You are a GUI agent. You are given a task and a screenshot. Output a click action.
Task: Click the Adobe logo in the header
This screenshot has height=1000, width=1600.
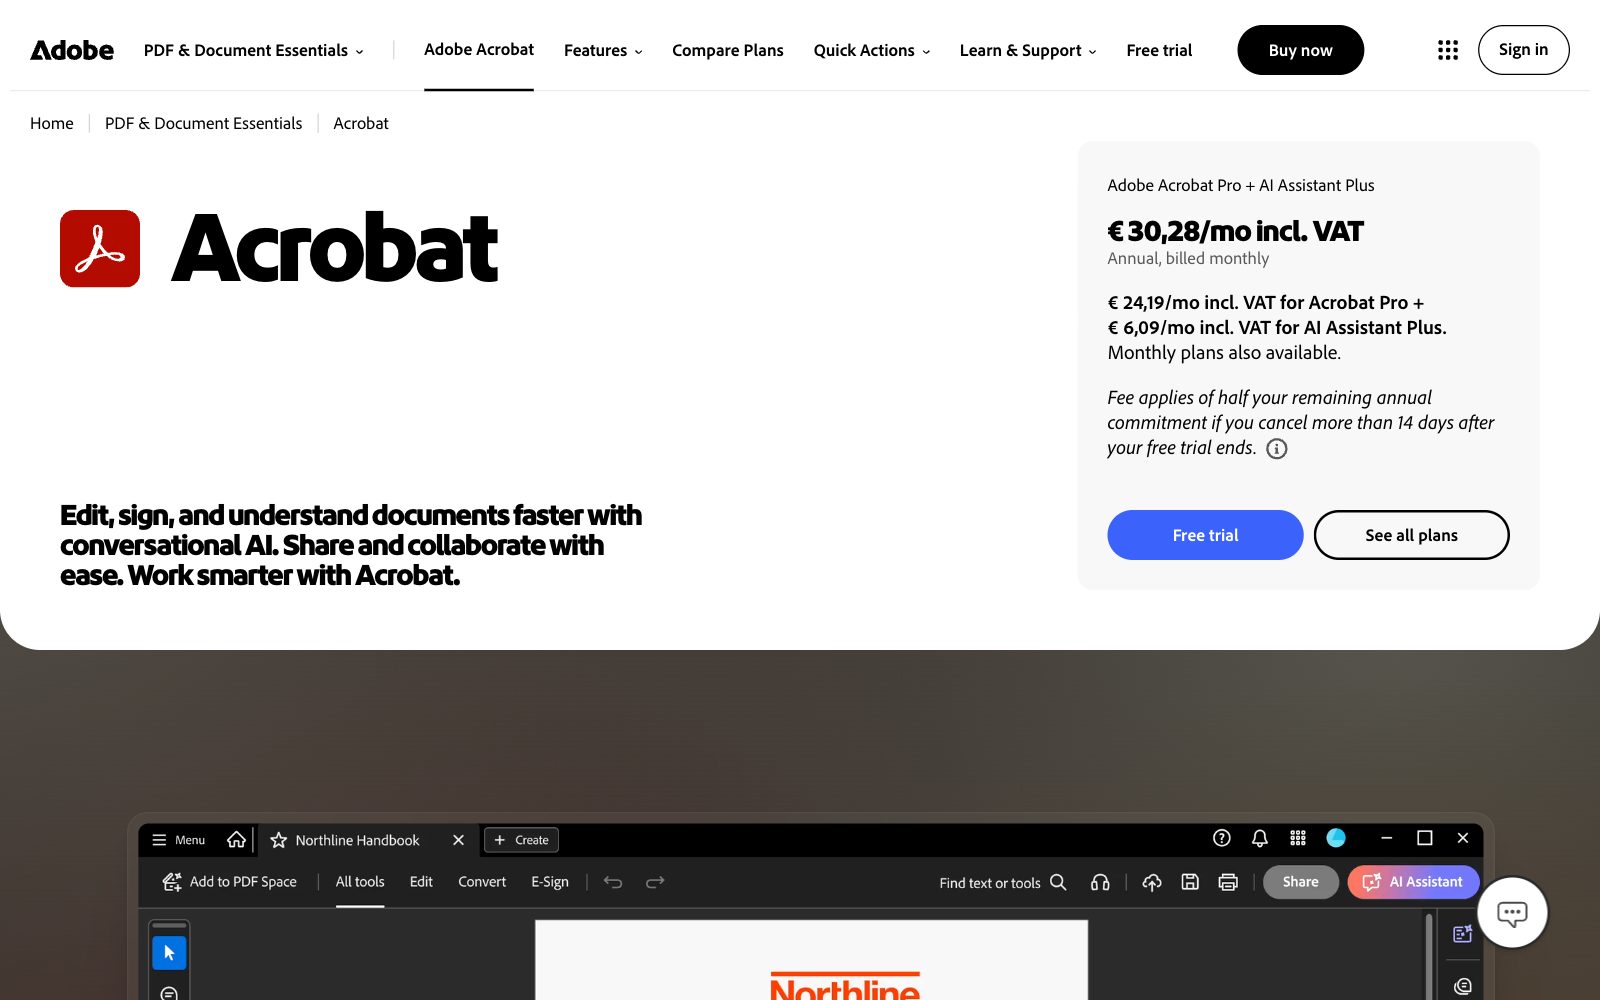tap(72, 50)
